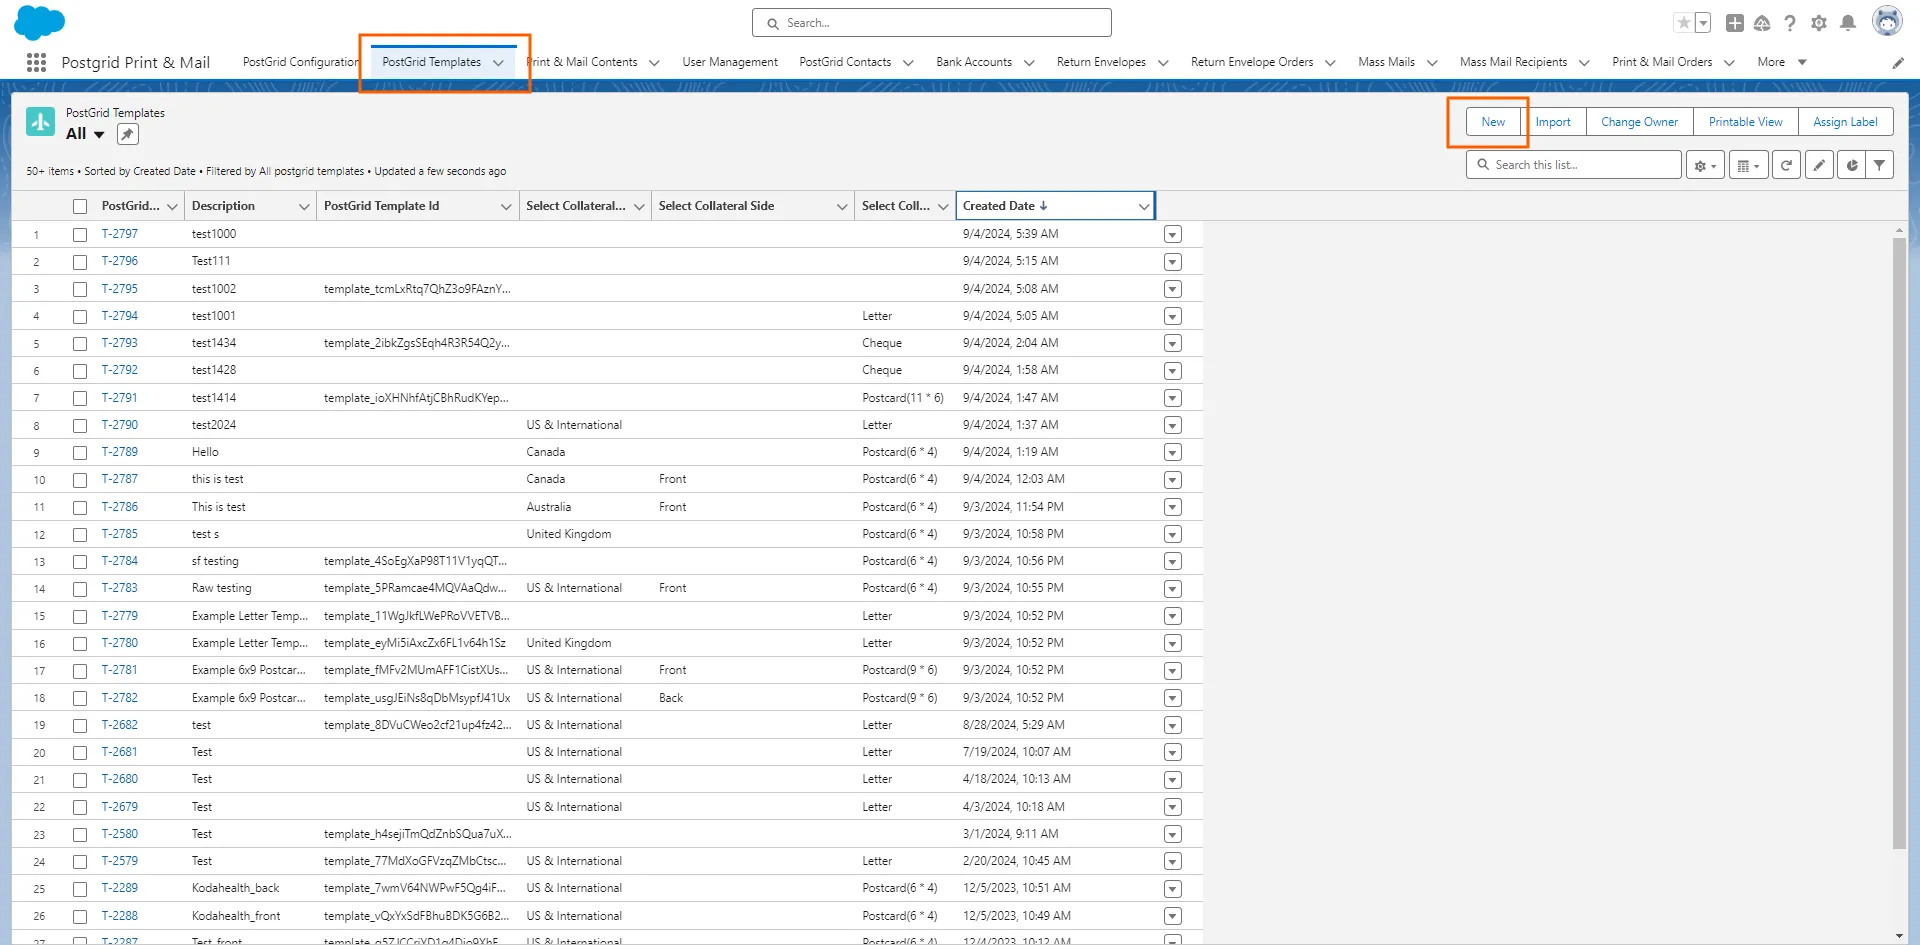Open the Global Actions plus icon

1735,23
